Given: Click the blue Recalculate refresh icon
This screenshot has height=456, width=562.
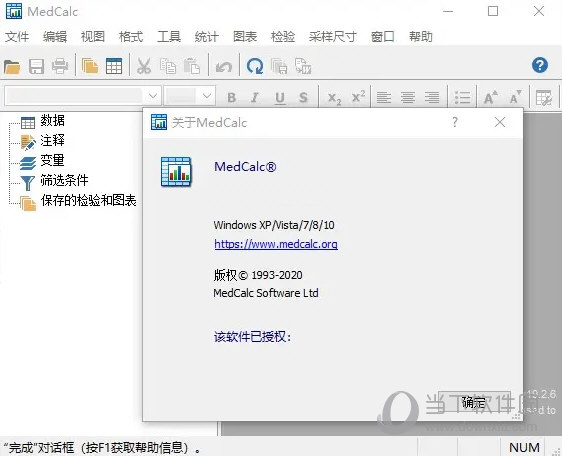Looking at the screenshot, I should coord(255,66).
